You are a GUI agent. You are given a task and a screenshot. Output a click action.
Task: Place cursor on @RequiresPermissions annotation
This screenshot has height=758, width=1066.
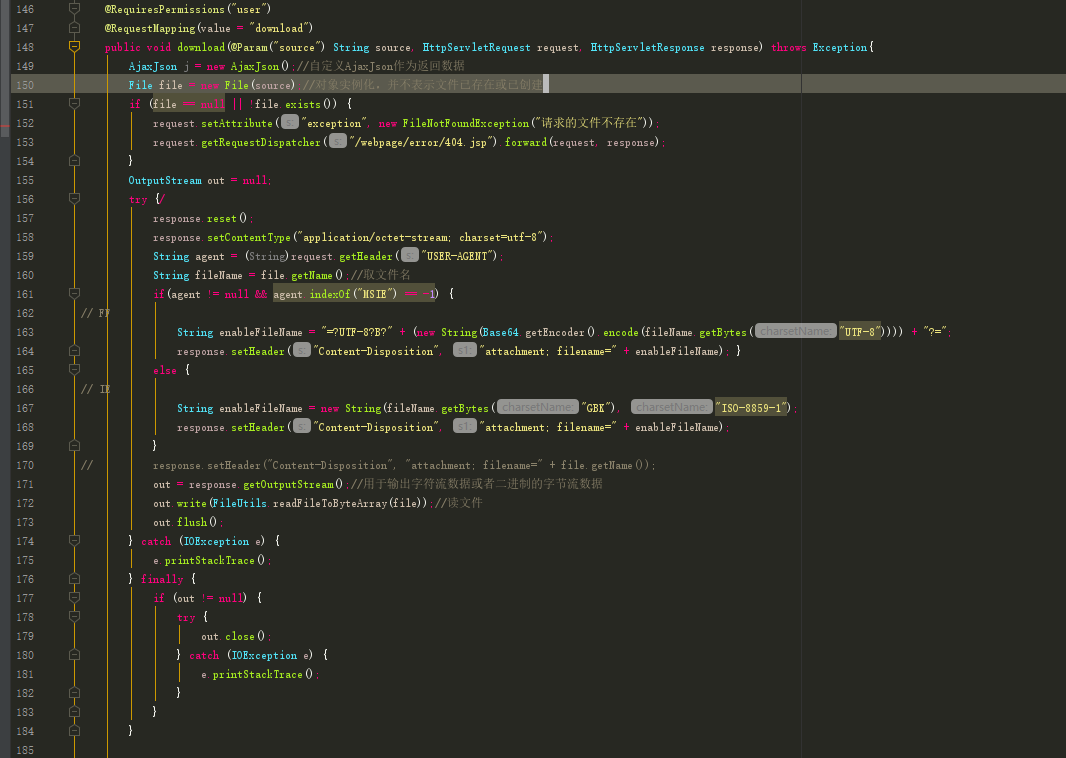coord(165,10)
